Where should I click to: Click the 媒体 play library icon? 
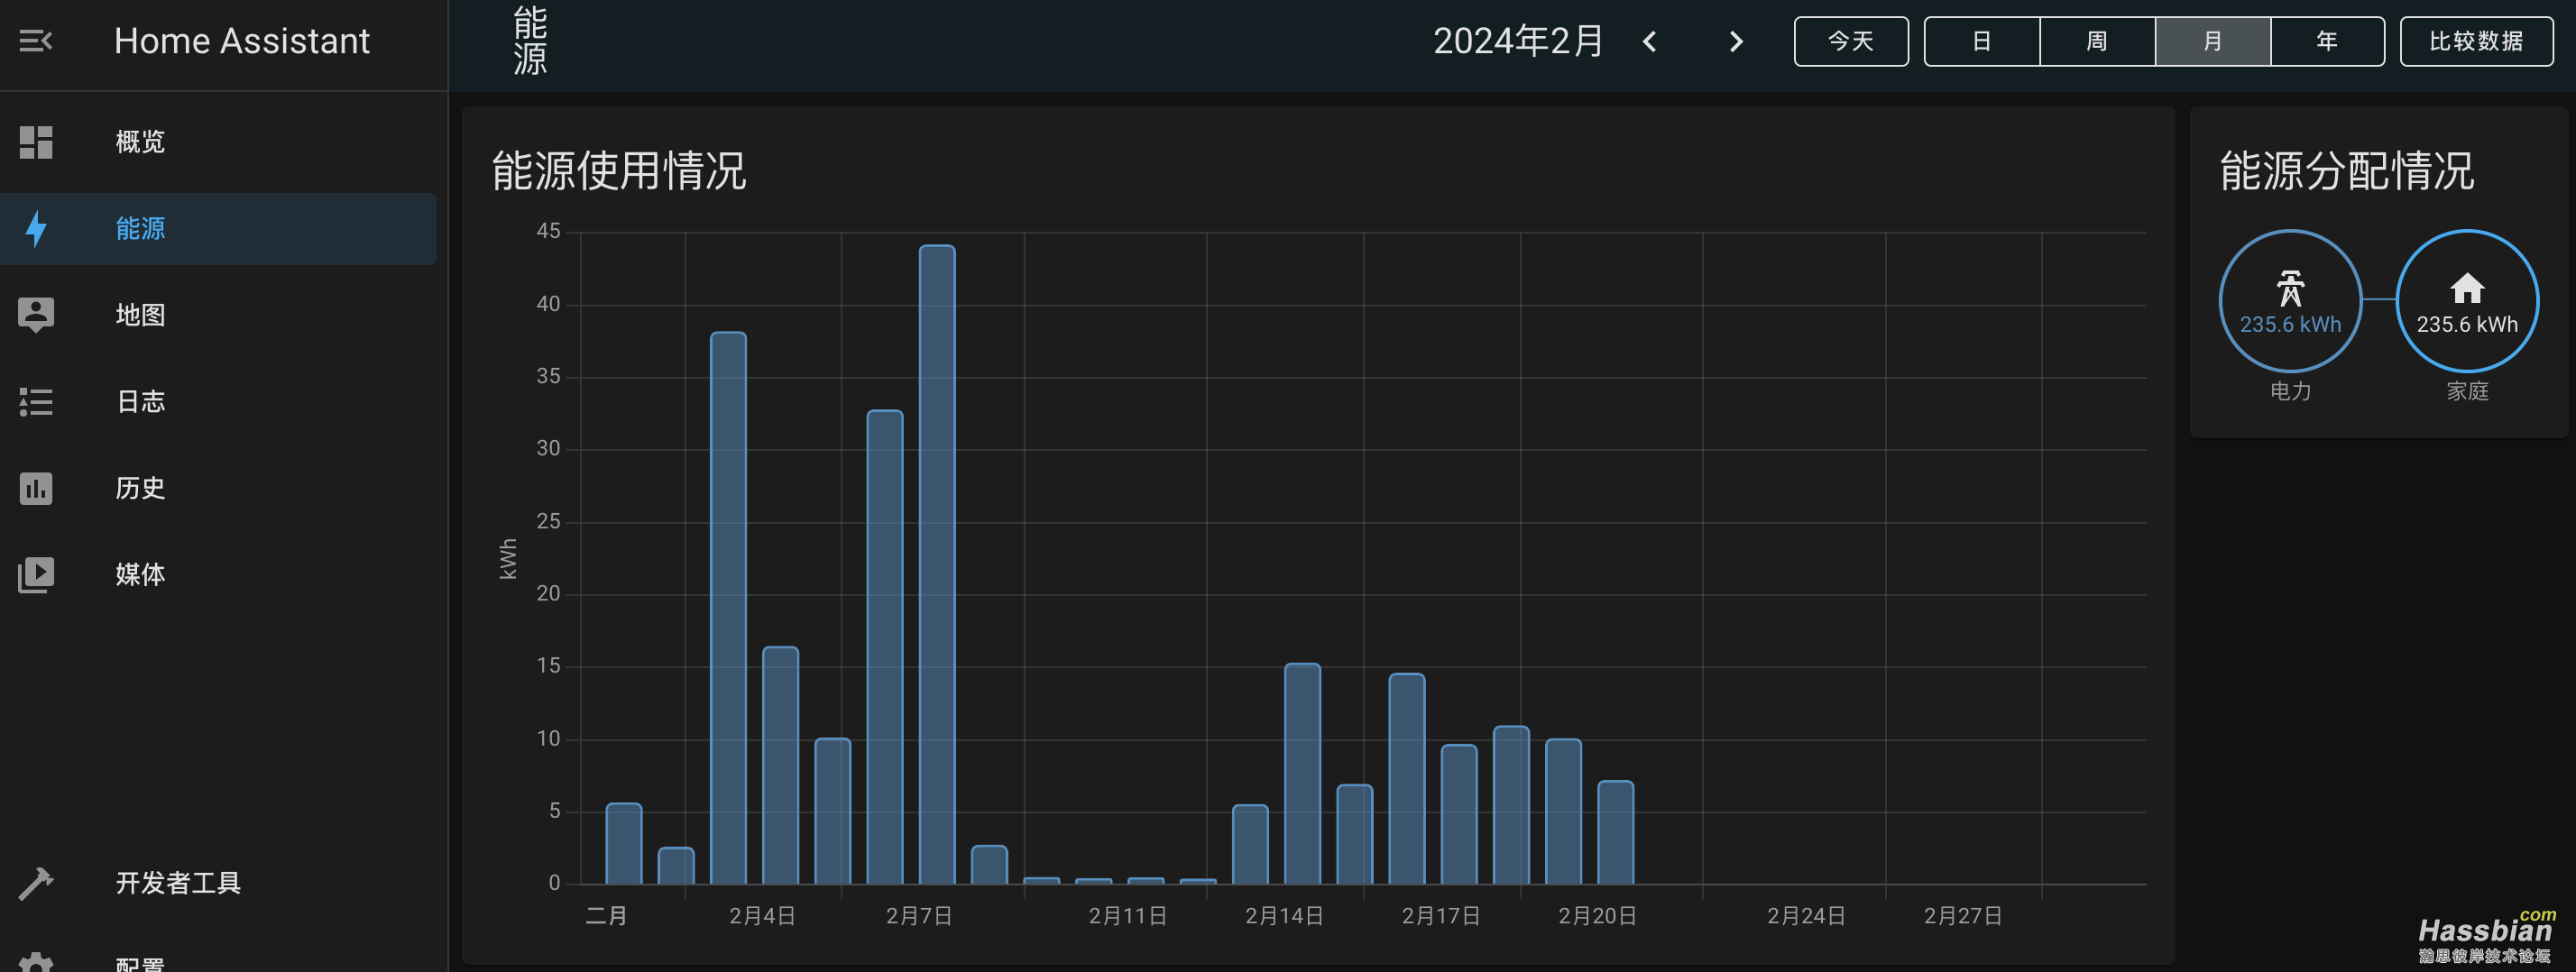click(36, 575)
